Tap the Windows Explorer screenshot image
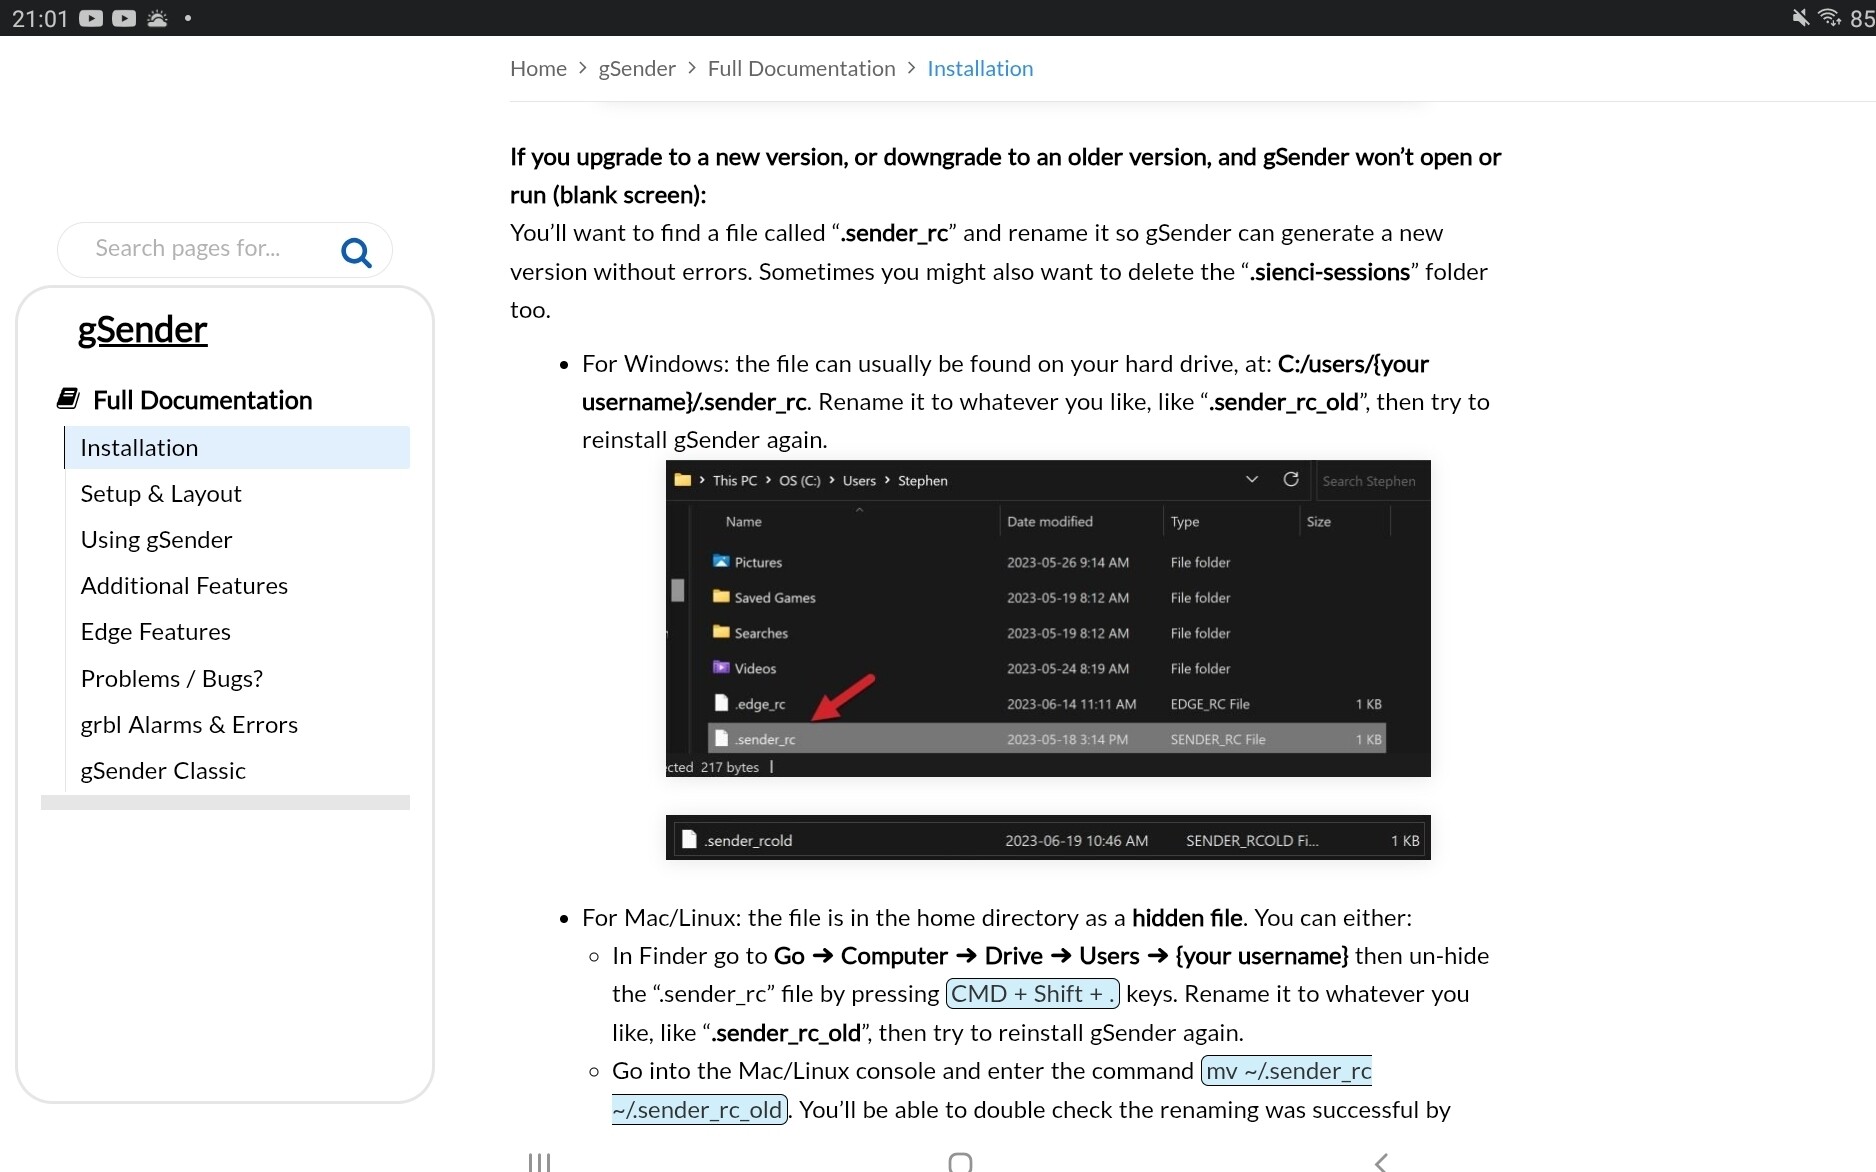Screen dimensions: 1876x1172 click(1047, 618)
